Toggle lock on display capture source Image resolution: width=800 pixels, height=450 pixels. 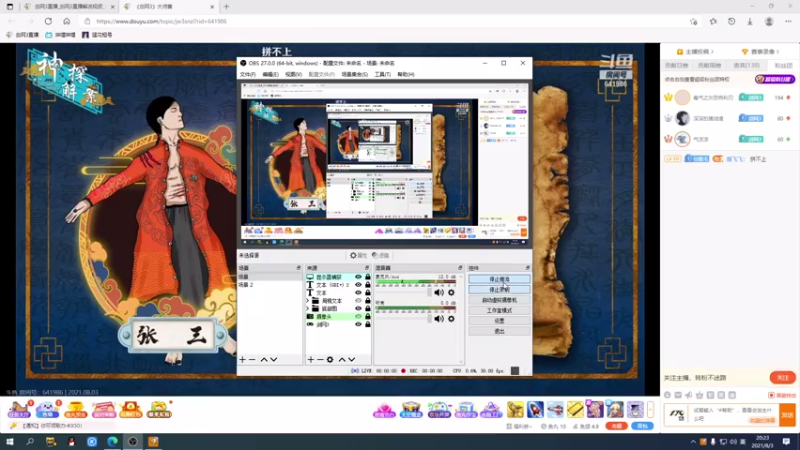click(367, 277)
